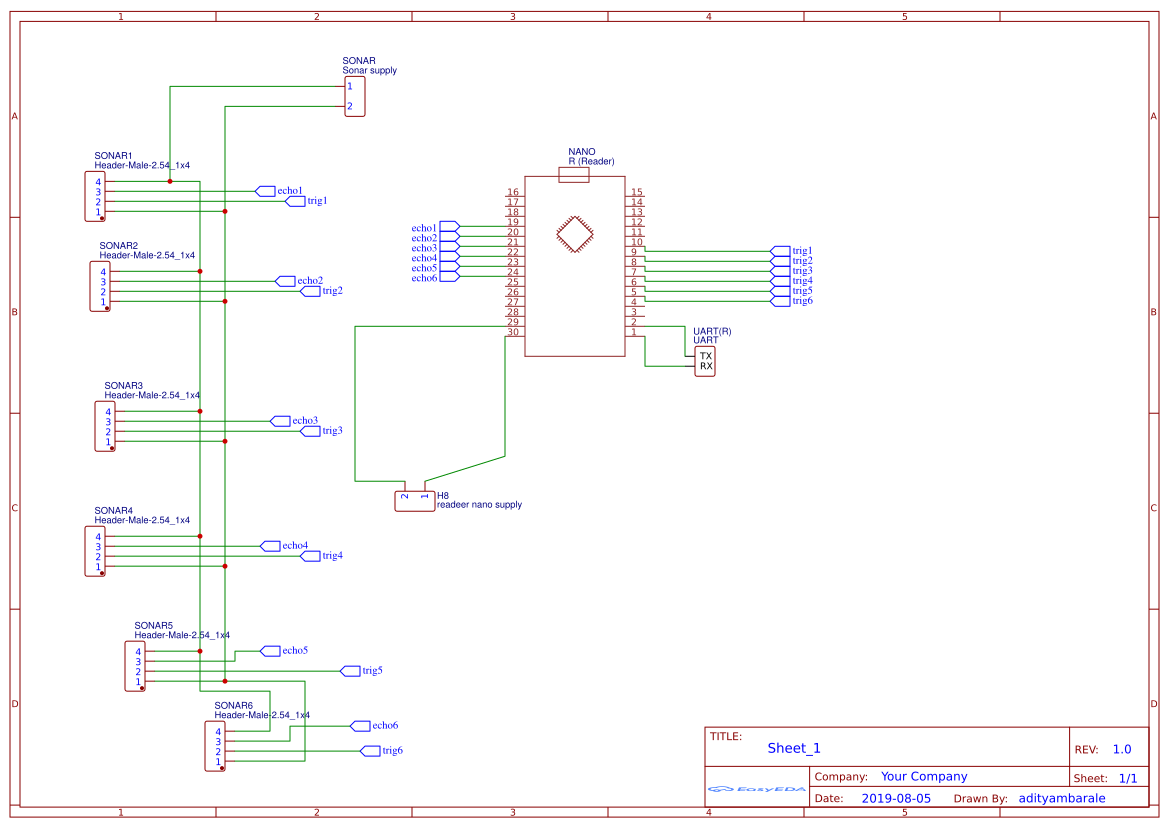
Task: Click pin 1 of the SONAR supply connector
Action: click(x=350, y=86)
